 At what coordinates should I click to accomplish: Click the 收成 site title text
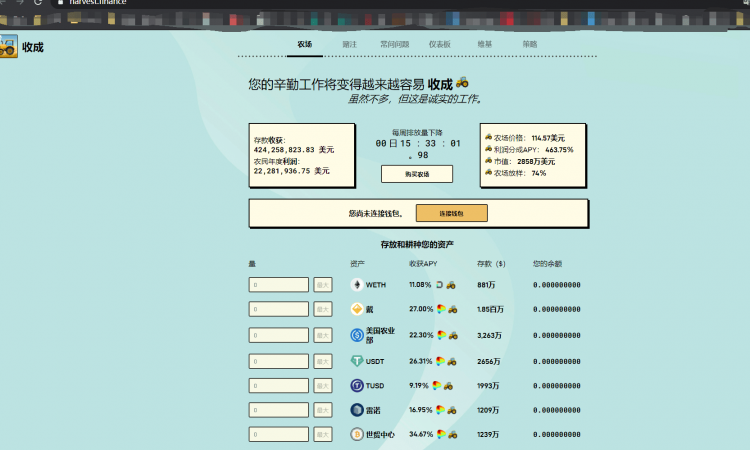[x=33, y=47]
